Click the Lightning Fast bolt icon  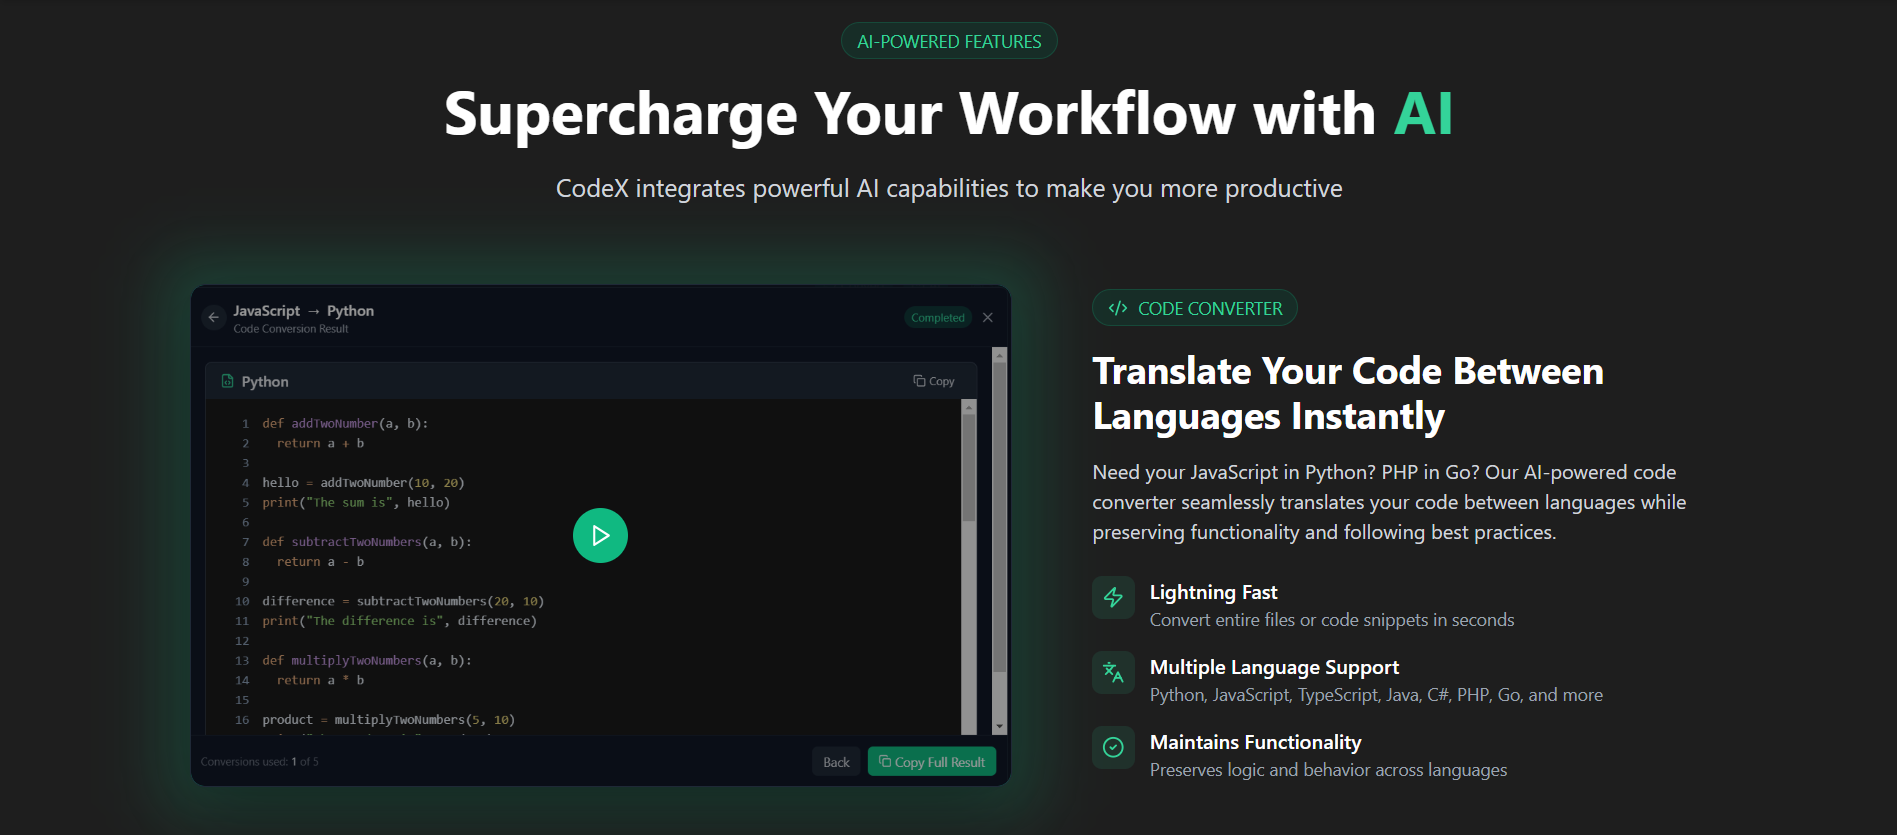(1113, 598)
